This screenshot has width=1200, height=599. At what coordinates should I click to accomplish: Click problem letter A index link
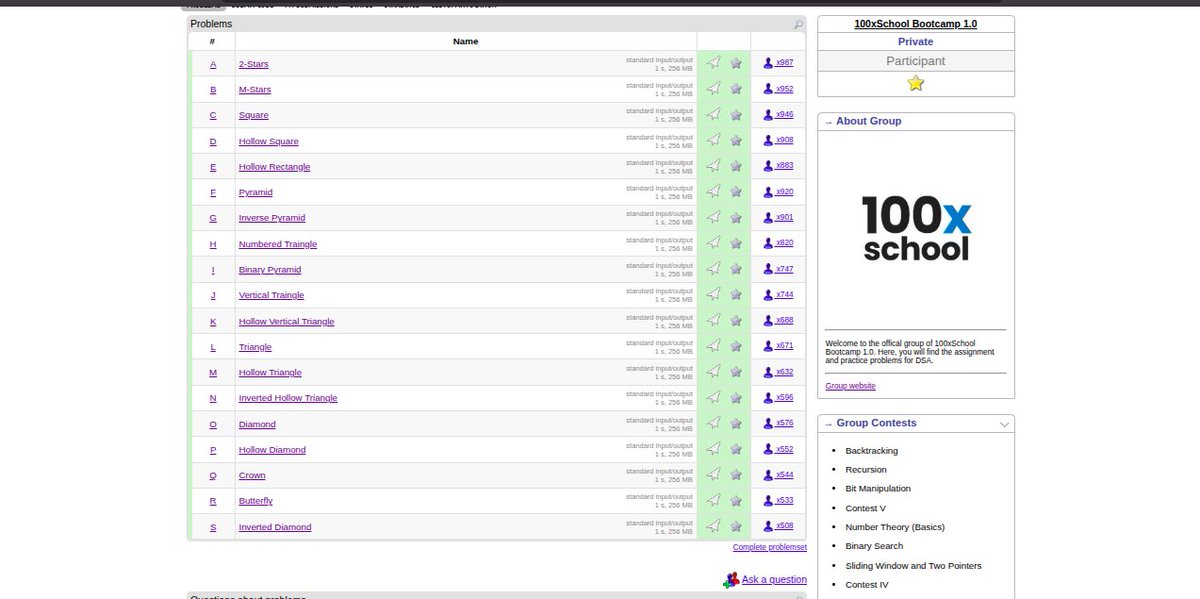point(213,64)
